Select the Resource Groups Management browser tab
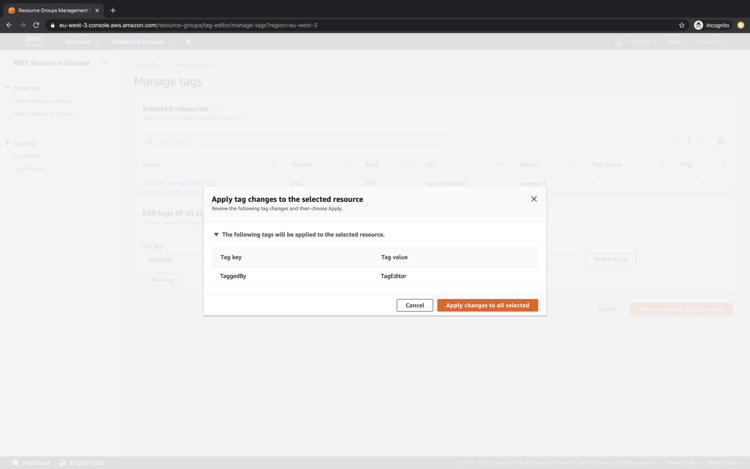The width and height of the screenshot is (750, 469). pyautogui.click(x=52, y=10)
